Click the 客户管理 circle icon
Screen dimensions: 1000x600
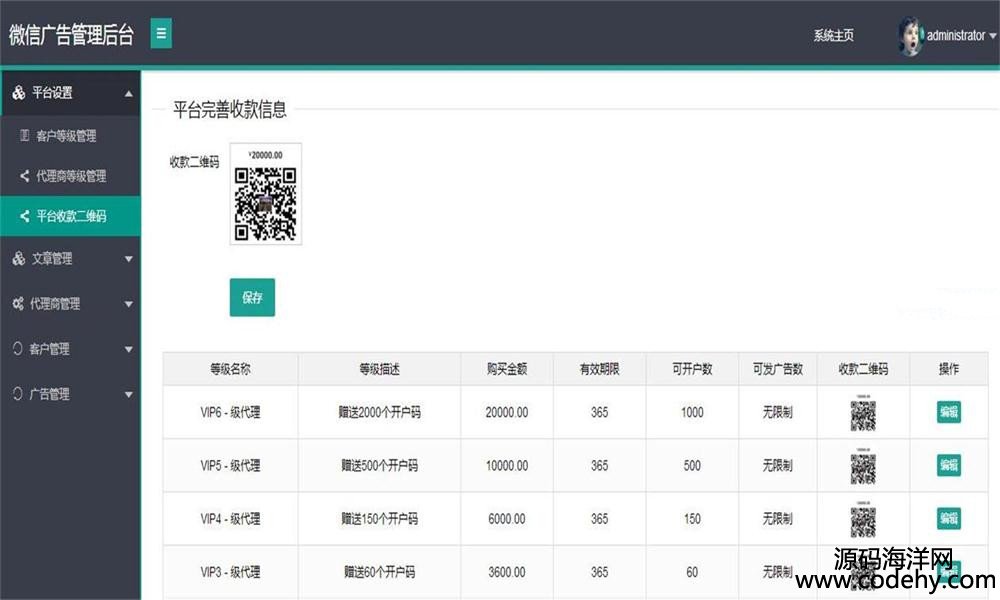18,349
